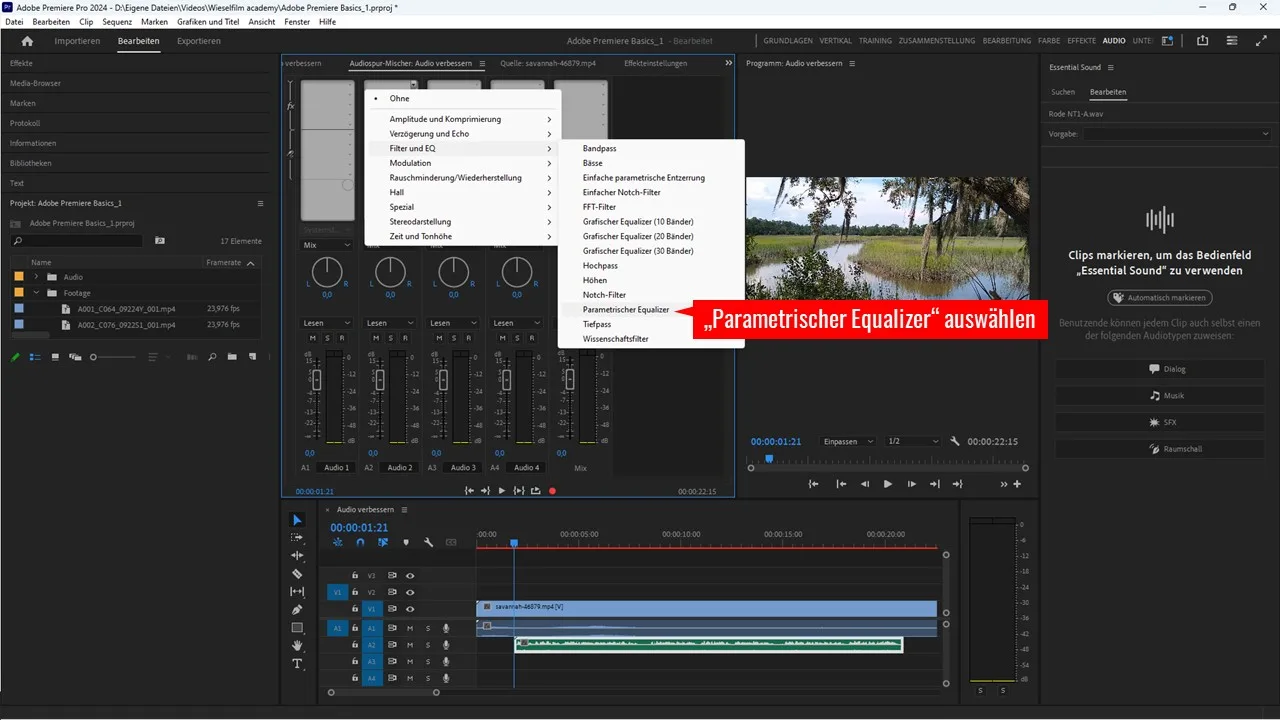This screenshot has width=1280, height=720.
Task: Select the Pen tool
Action: 297,610
